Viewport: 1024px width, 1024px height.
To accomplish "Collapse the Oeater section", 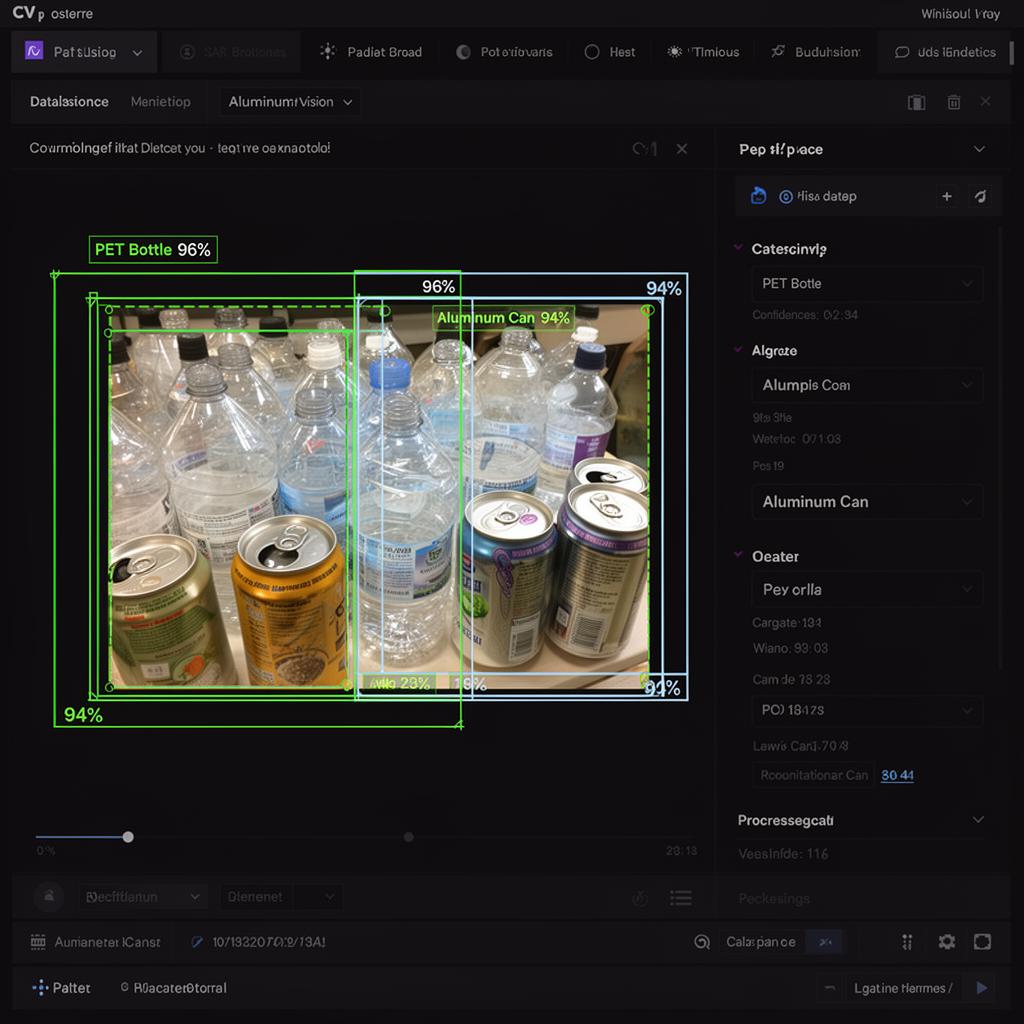I will tap(738, 554).
